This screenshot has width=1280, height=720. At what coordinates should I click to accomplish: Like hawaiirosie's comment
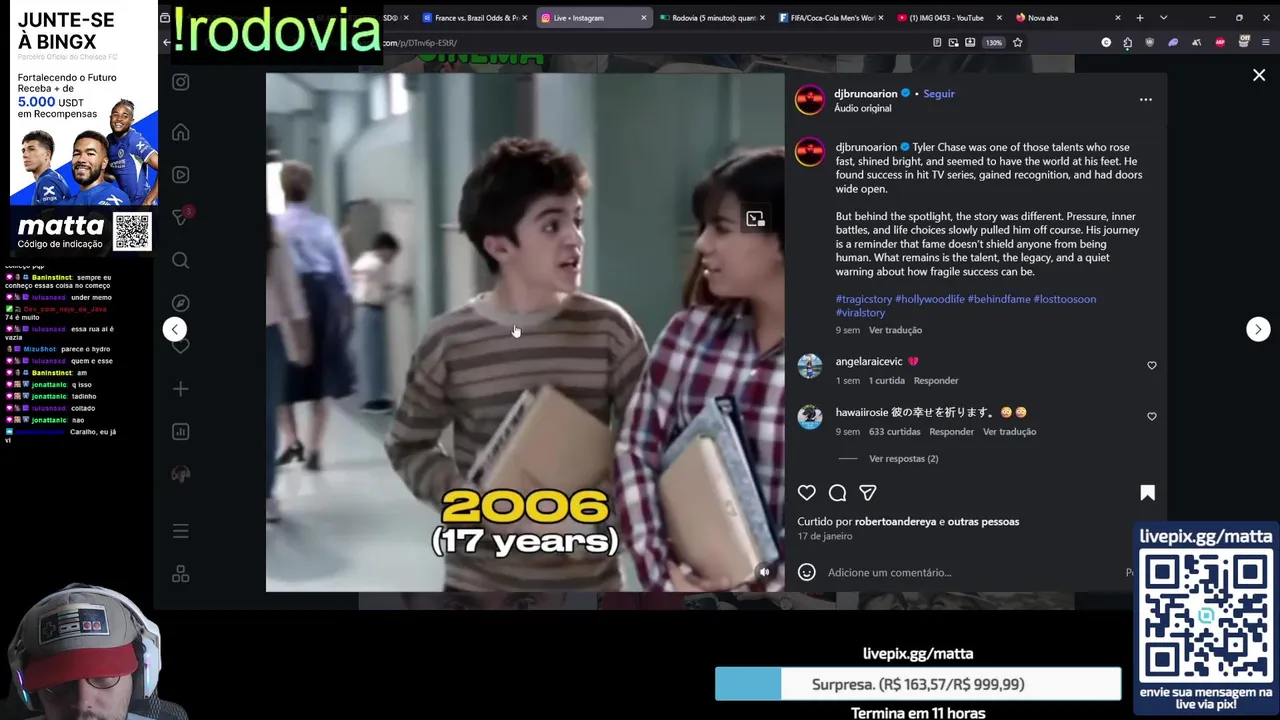pyautogui.click(x=1151, y=417)
